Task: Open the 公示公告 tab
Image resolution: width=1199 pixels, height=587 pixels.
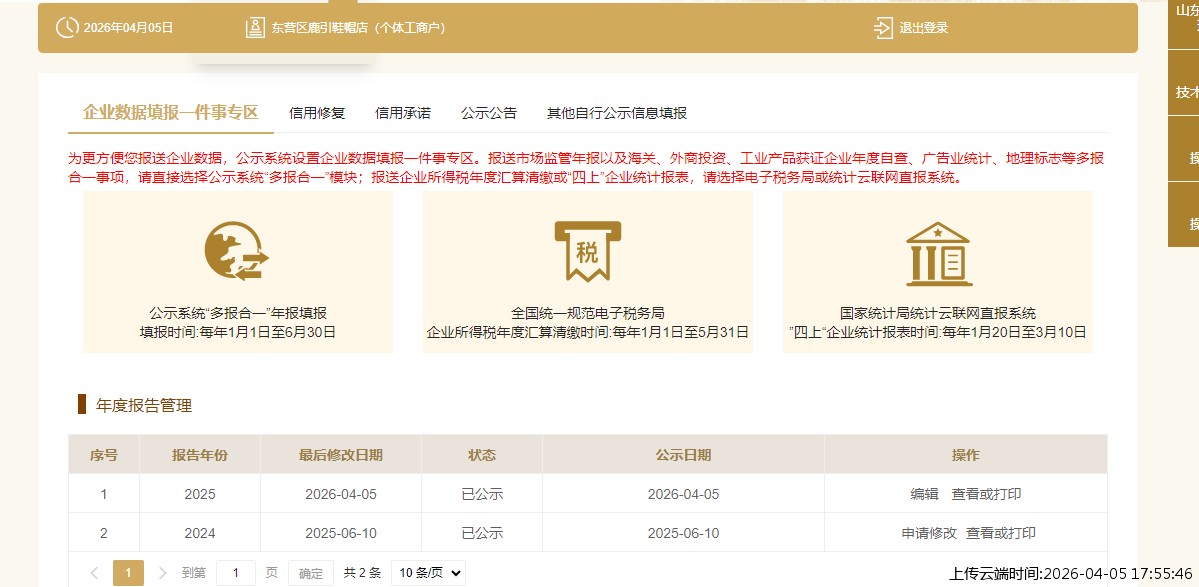Action: pos(489,113)
